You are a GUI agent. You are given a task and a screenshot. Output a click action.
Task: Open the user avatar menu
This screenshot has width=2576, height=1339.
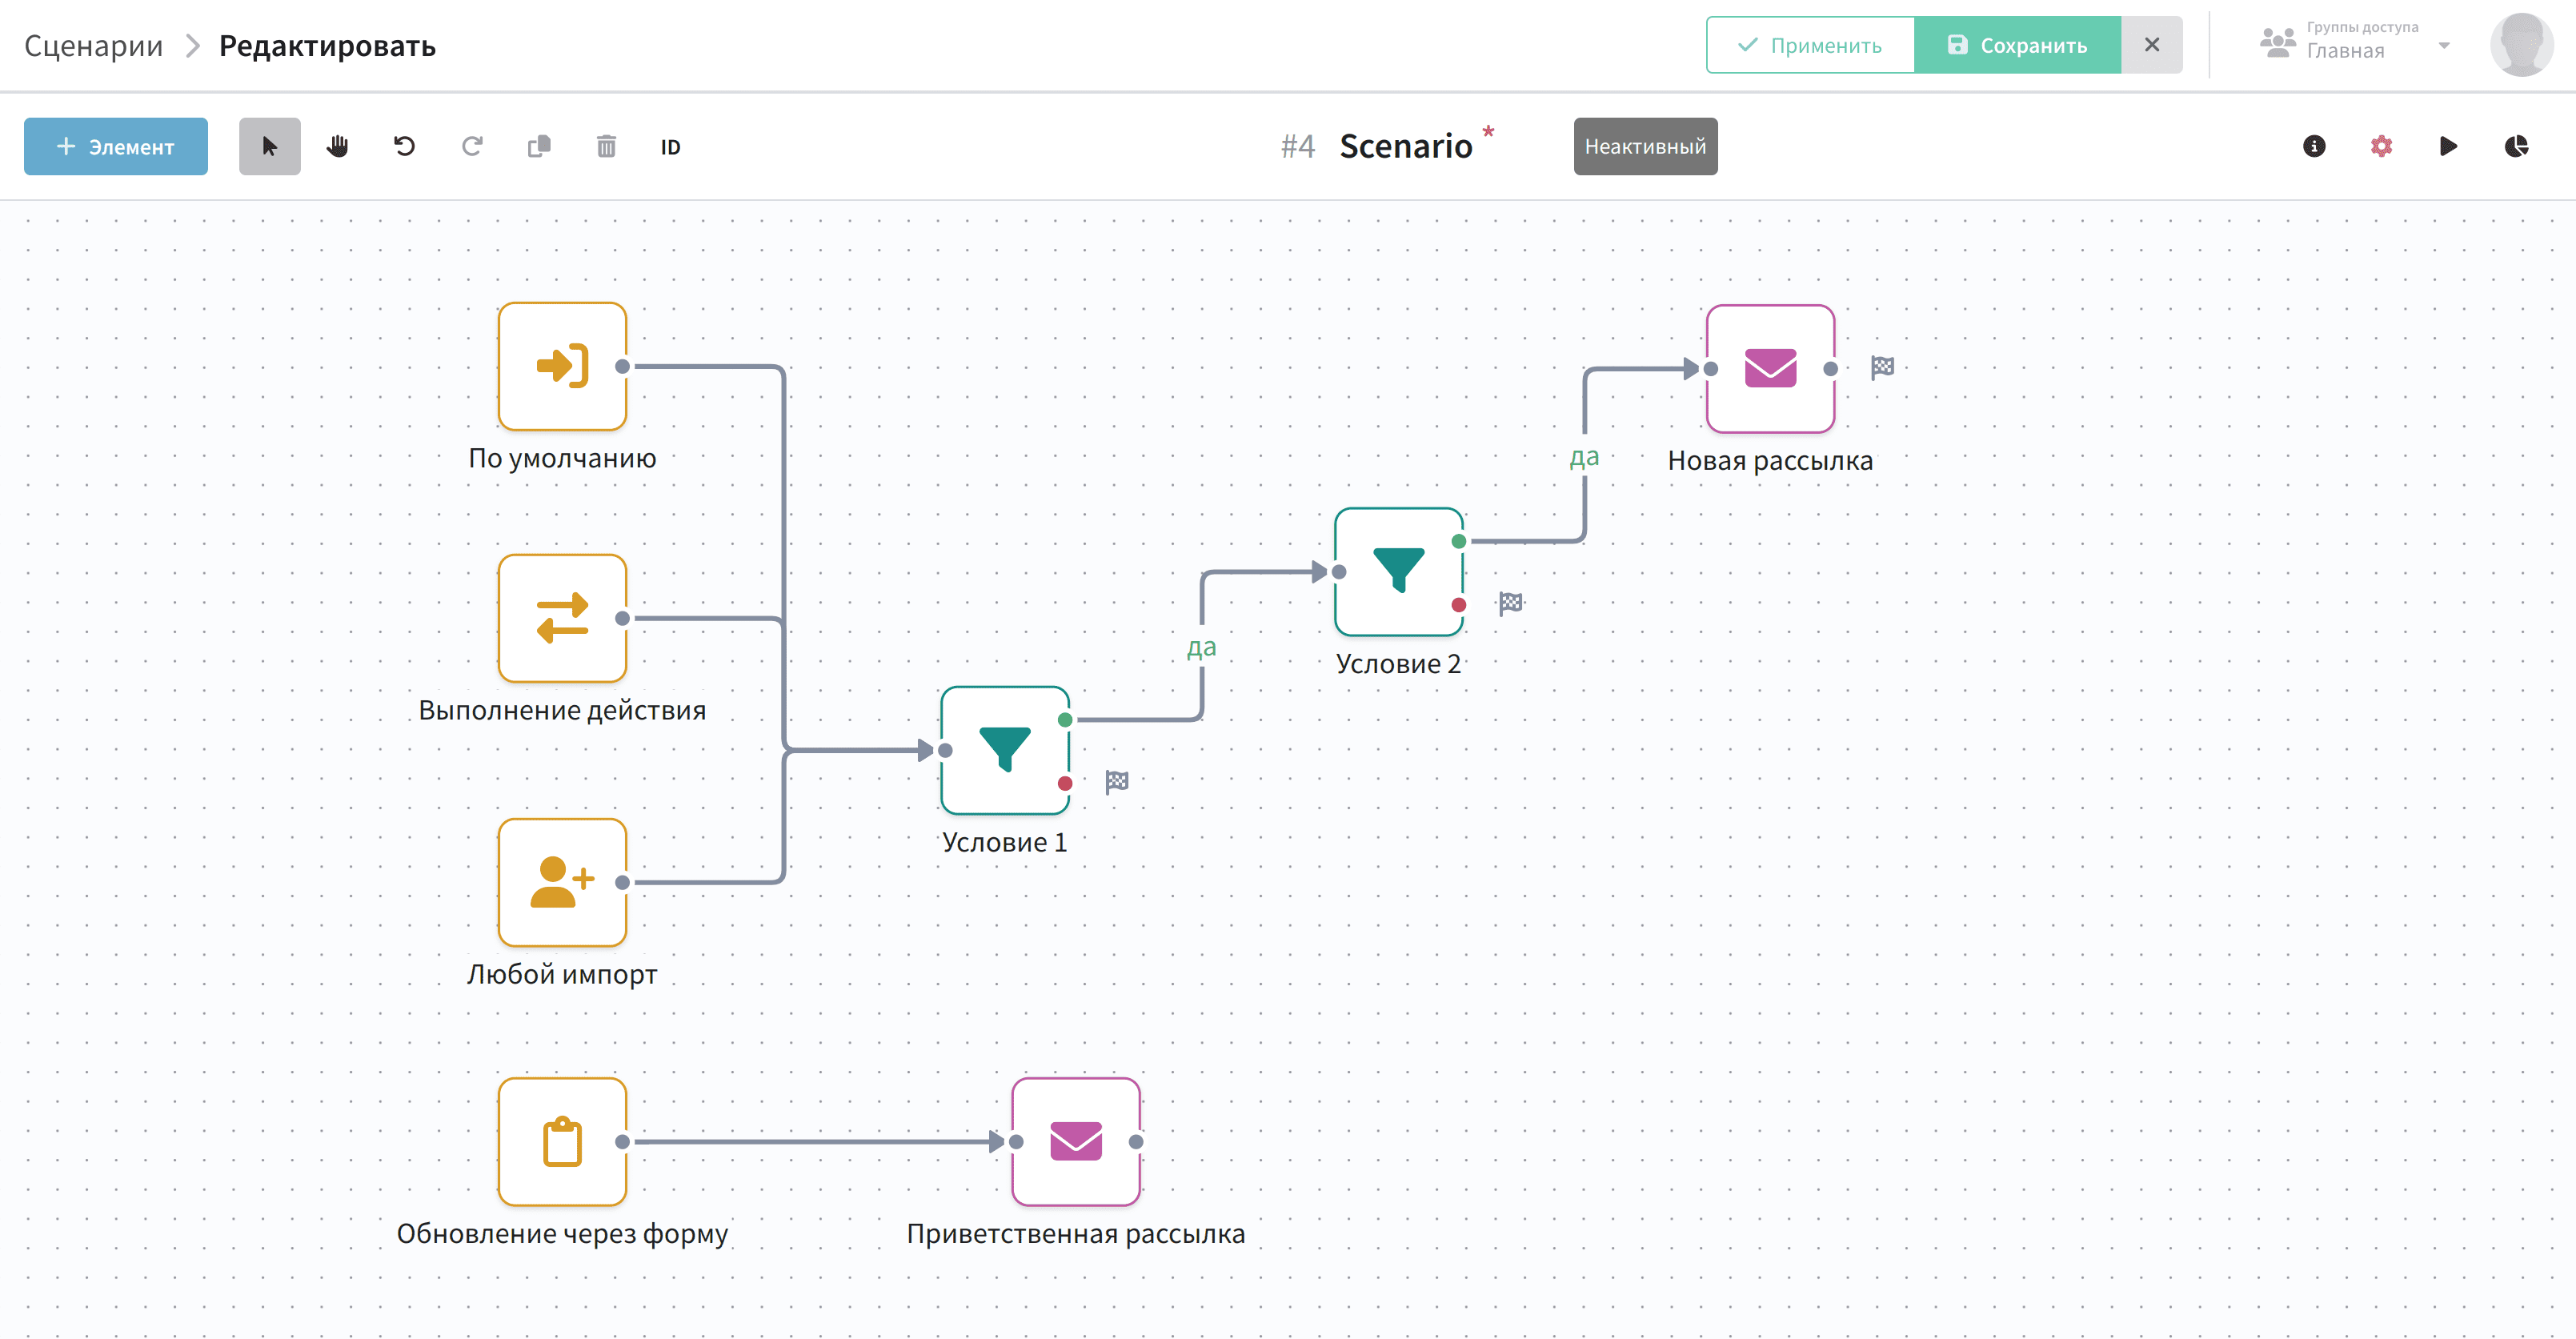click(x=2521, y=45)
